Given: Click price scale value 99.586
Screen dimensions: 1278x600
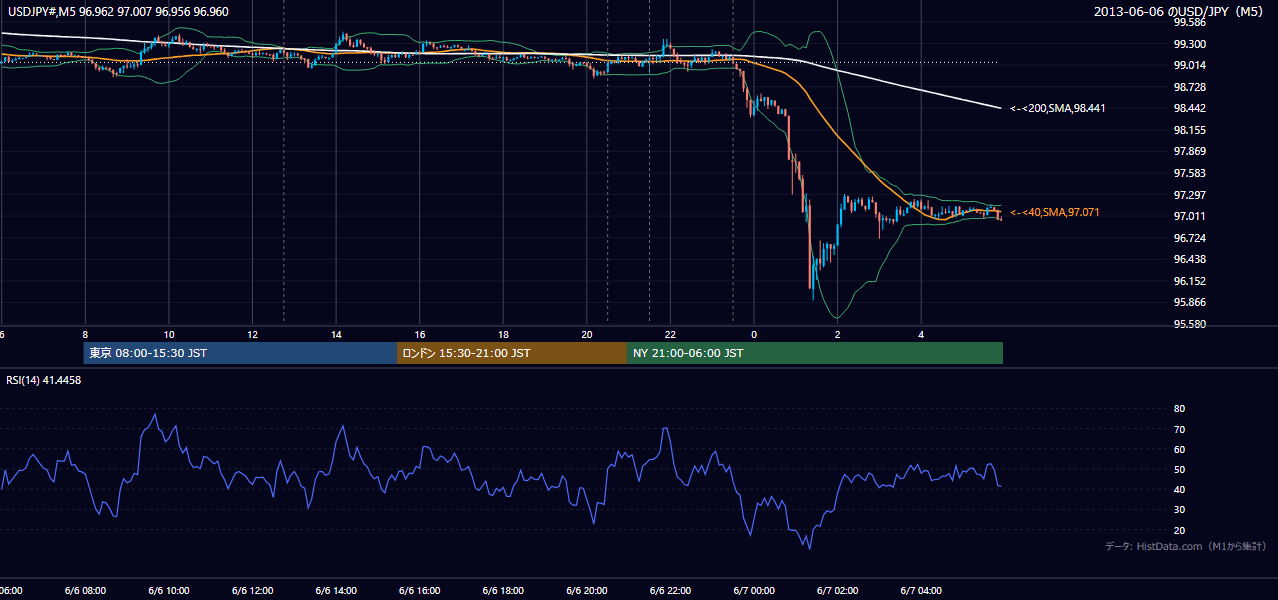Looking at the screenshot, I should point(1189,22).
